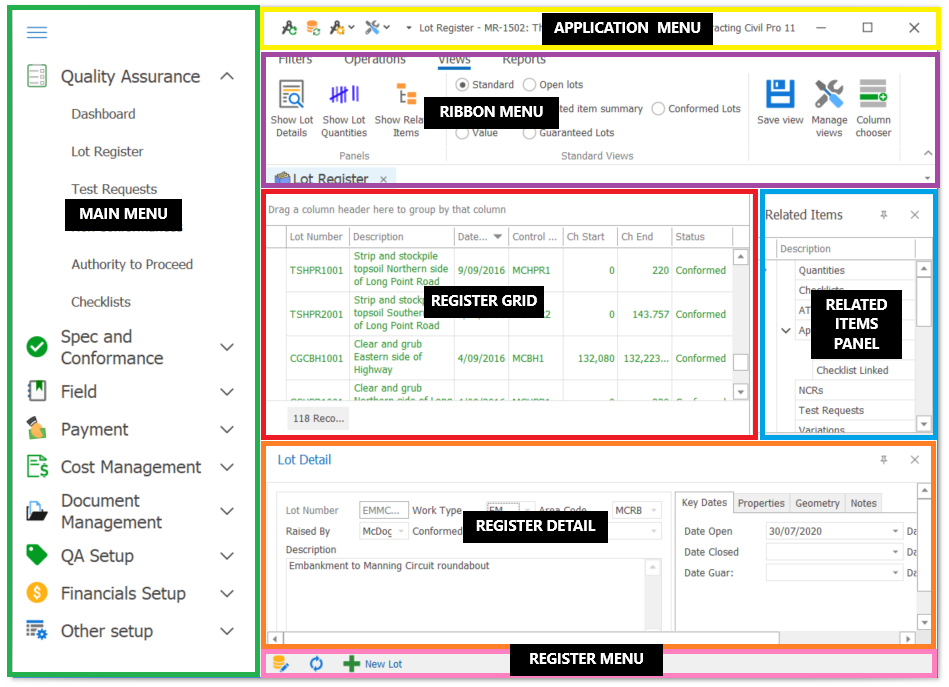949x687 pixels.
Task: Select the Conformed Lots radio button
Action: pyautogui.click(x=658, y=108)
